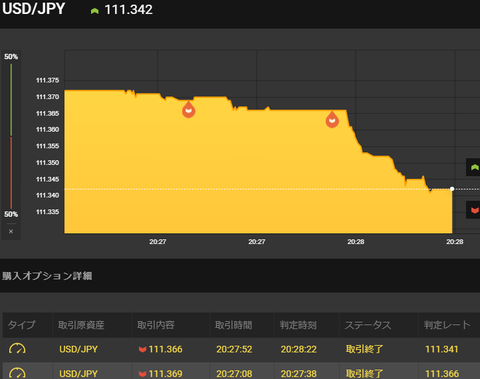The height and width of the screenshot is (379, 480).
Task: Click the gauge icon in the 111.369 row
Action: (17, 373)
